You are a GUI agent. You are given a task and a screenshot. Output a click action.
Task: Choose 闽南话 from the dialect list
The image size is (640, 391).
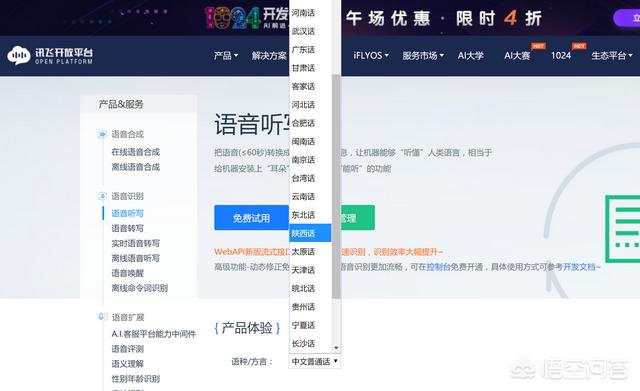(310, 141)
